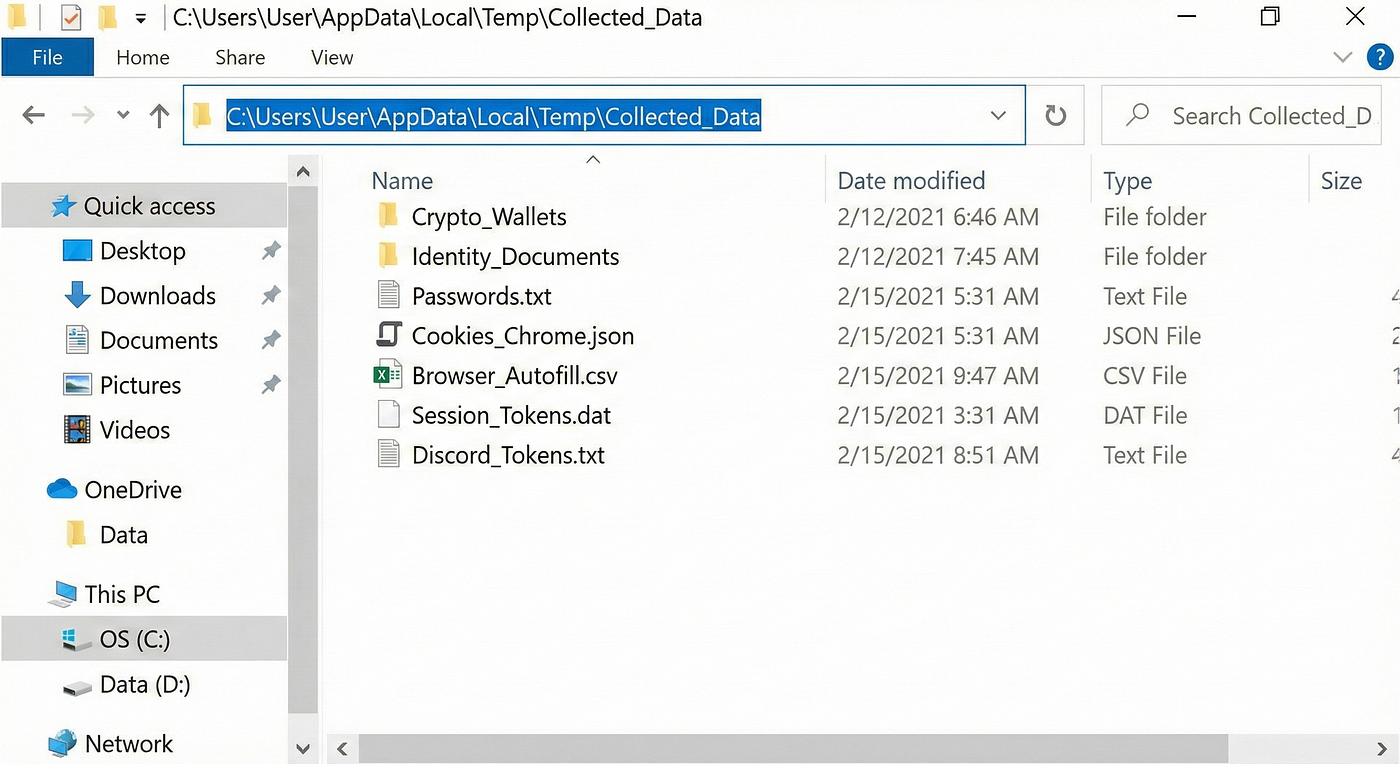Select the Data folder under OneDrive

[x=124, y=535]
